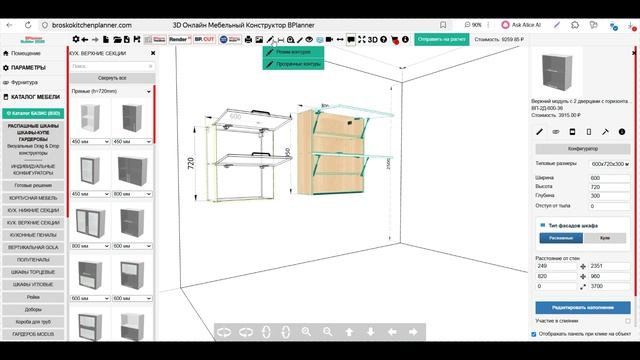640x360 pixels.
Task: Click the hammer tool icon in properties panel
Action: pos(605,132)
